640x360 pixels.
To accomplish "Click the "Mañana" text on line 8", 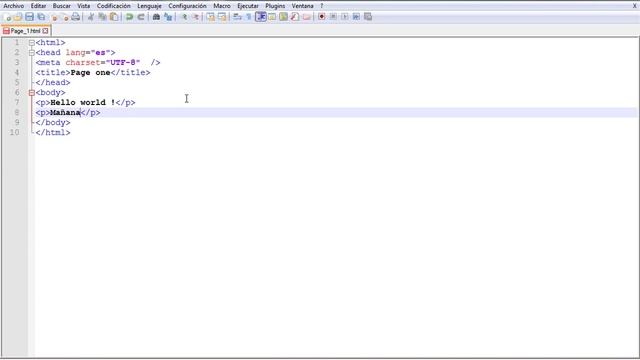I will (65, 113).
